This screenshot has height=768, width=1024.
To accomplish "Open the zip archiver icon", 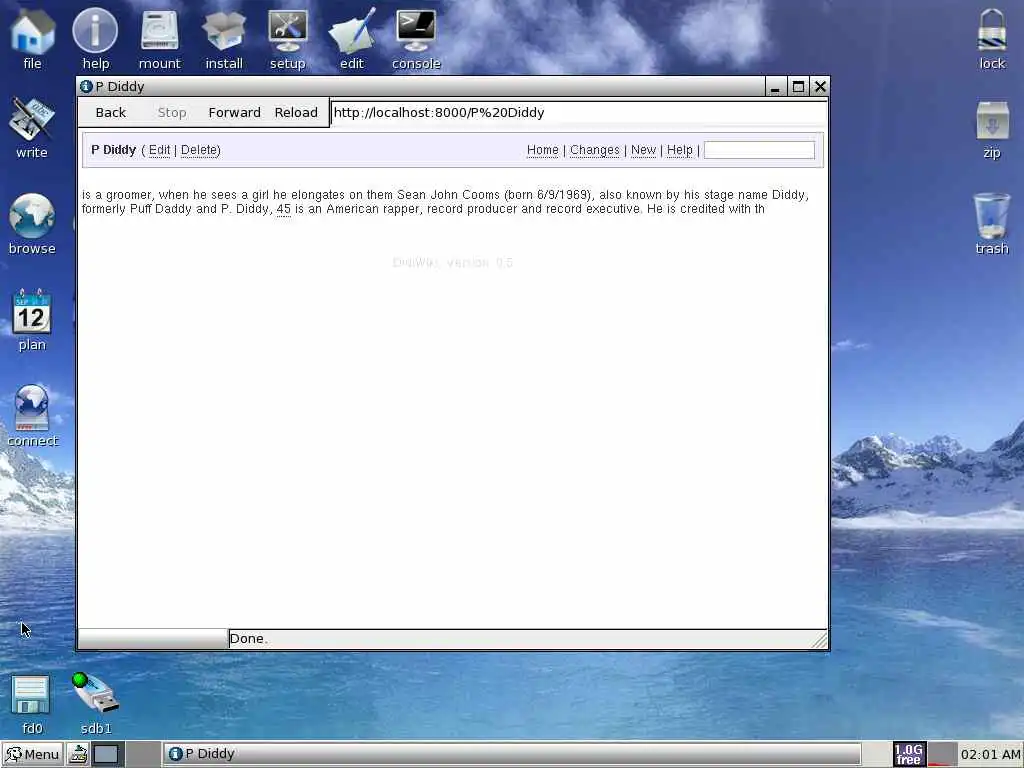I will (x=992, y=129).
